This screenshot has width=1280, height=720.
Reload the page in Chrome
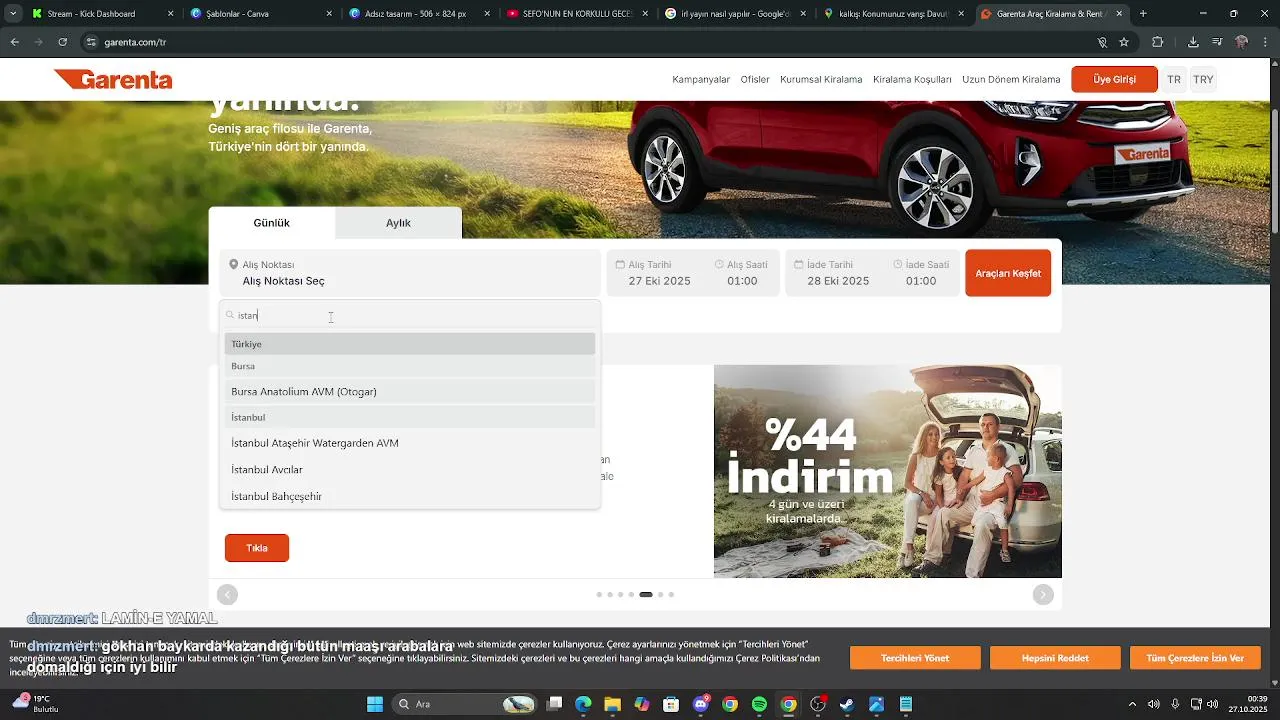[63, 42]
